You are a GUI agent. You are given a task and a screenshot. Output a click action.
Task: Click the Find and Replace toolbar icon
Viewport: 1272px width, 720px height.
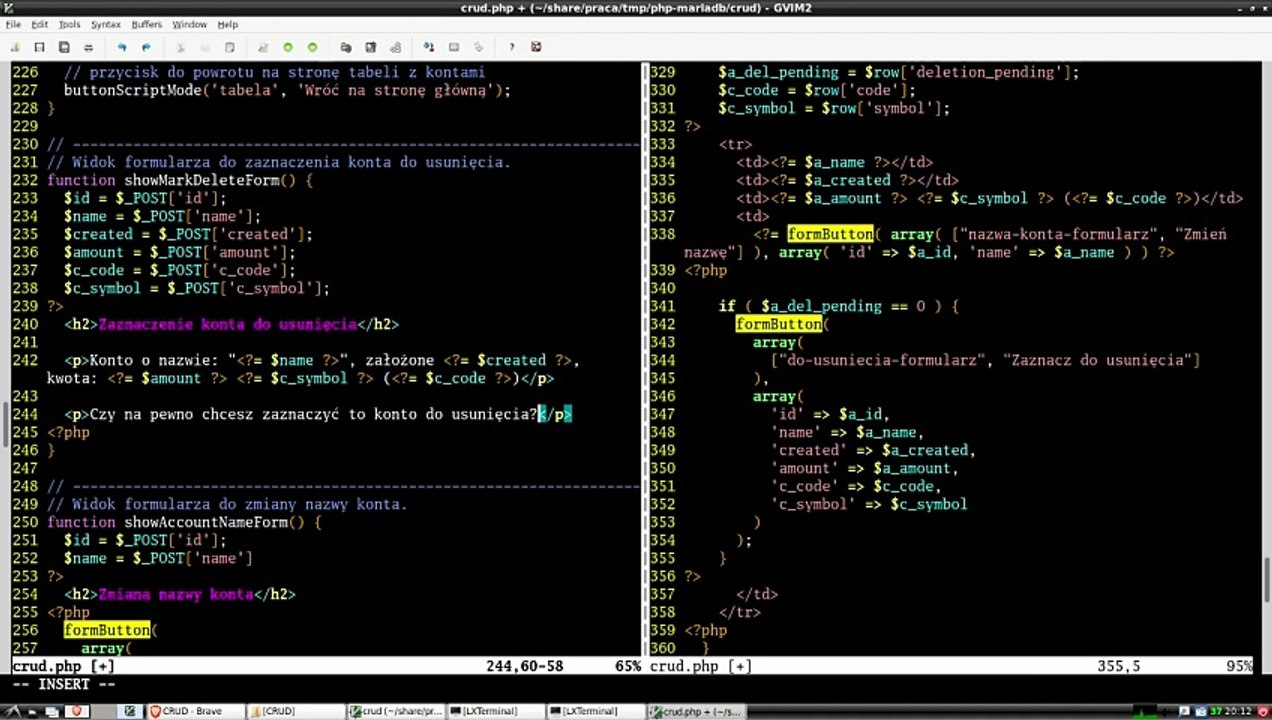tap(263, 47)
